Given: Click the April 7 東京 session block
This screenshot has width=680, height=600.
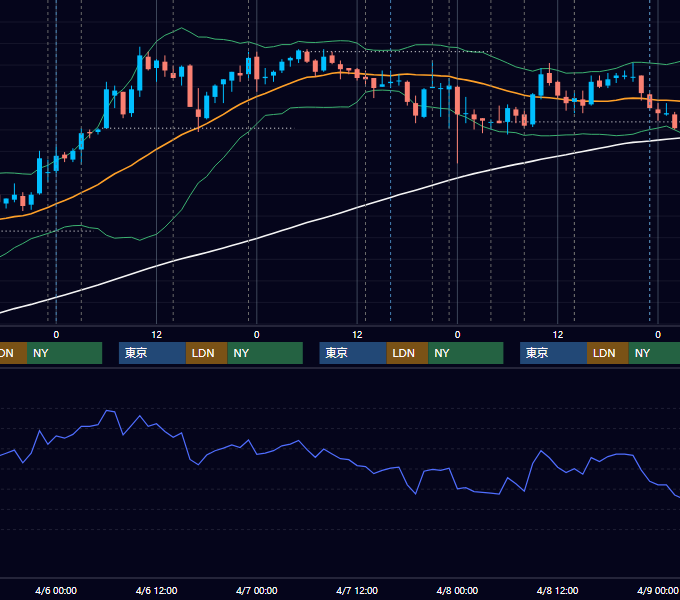Looking at the screenshot, I should pos(353,353).
